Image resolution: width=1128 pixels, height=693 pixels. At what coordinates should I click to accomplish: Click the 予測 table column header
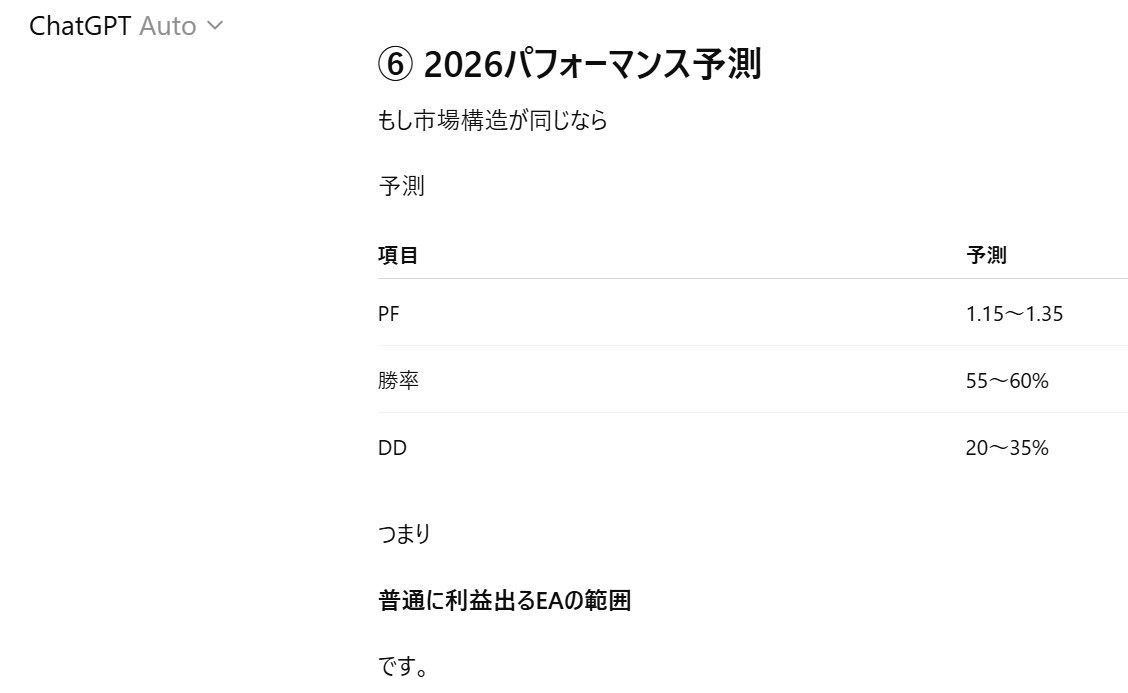[986, 255]
